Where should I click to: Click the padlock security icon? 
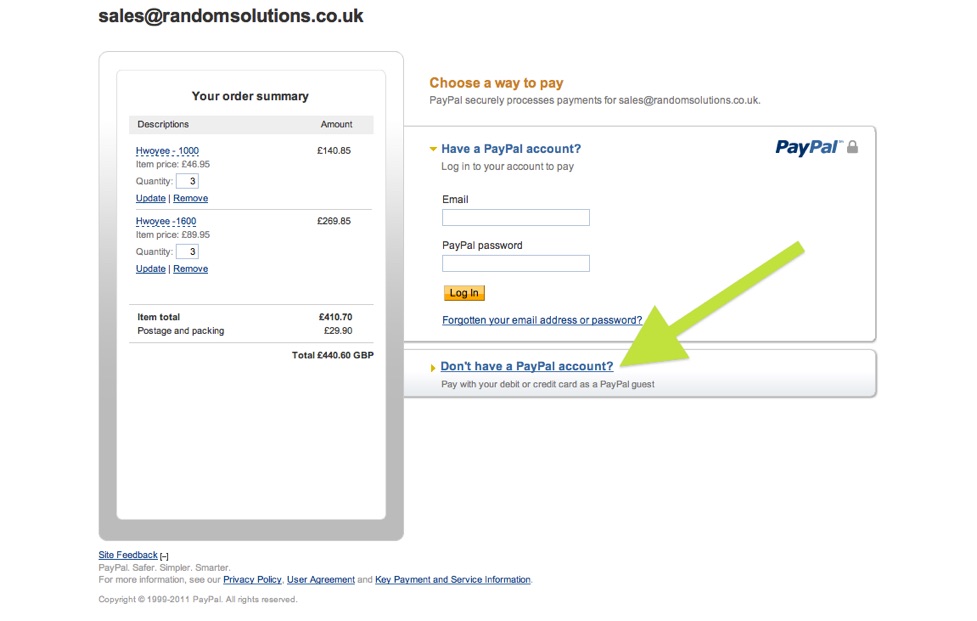[x=853, y=148]
